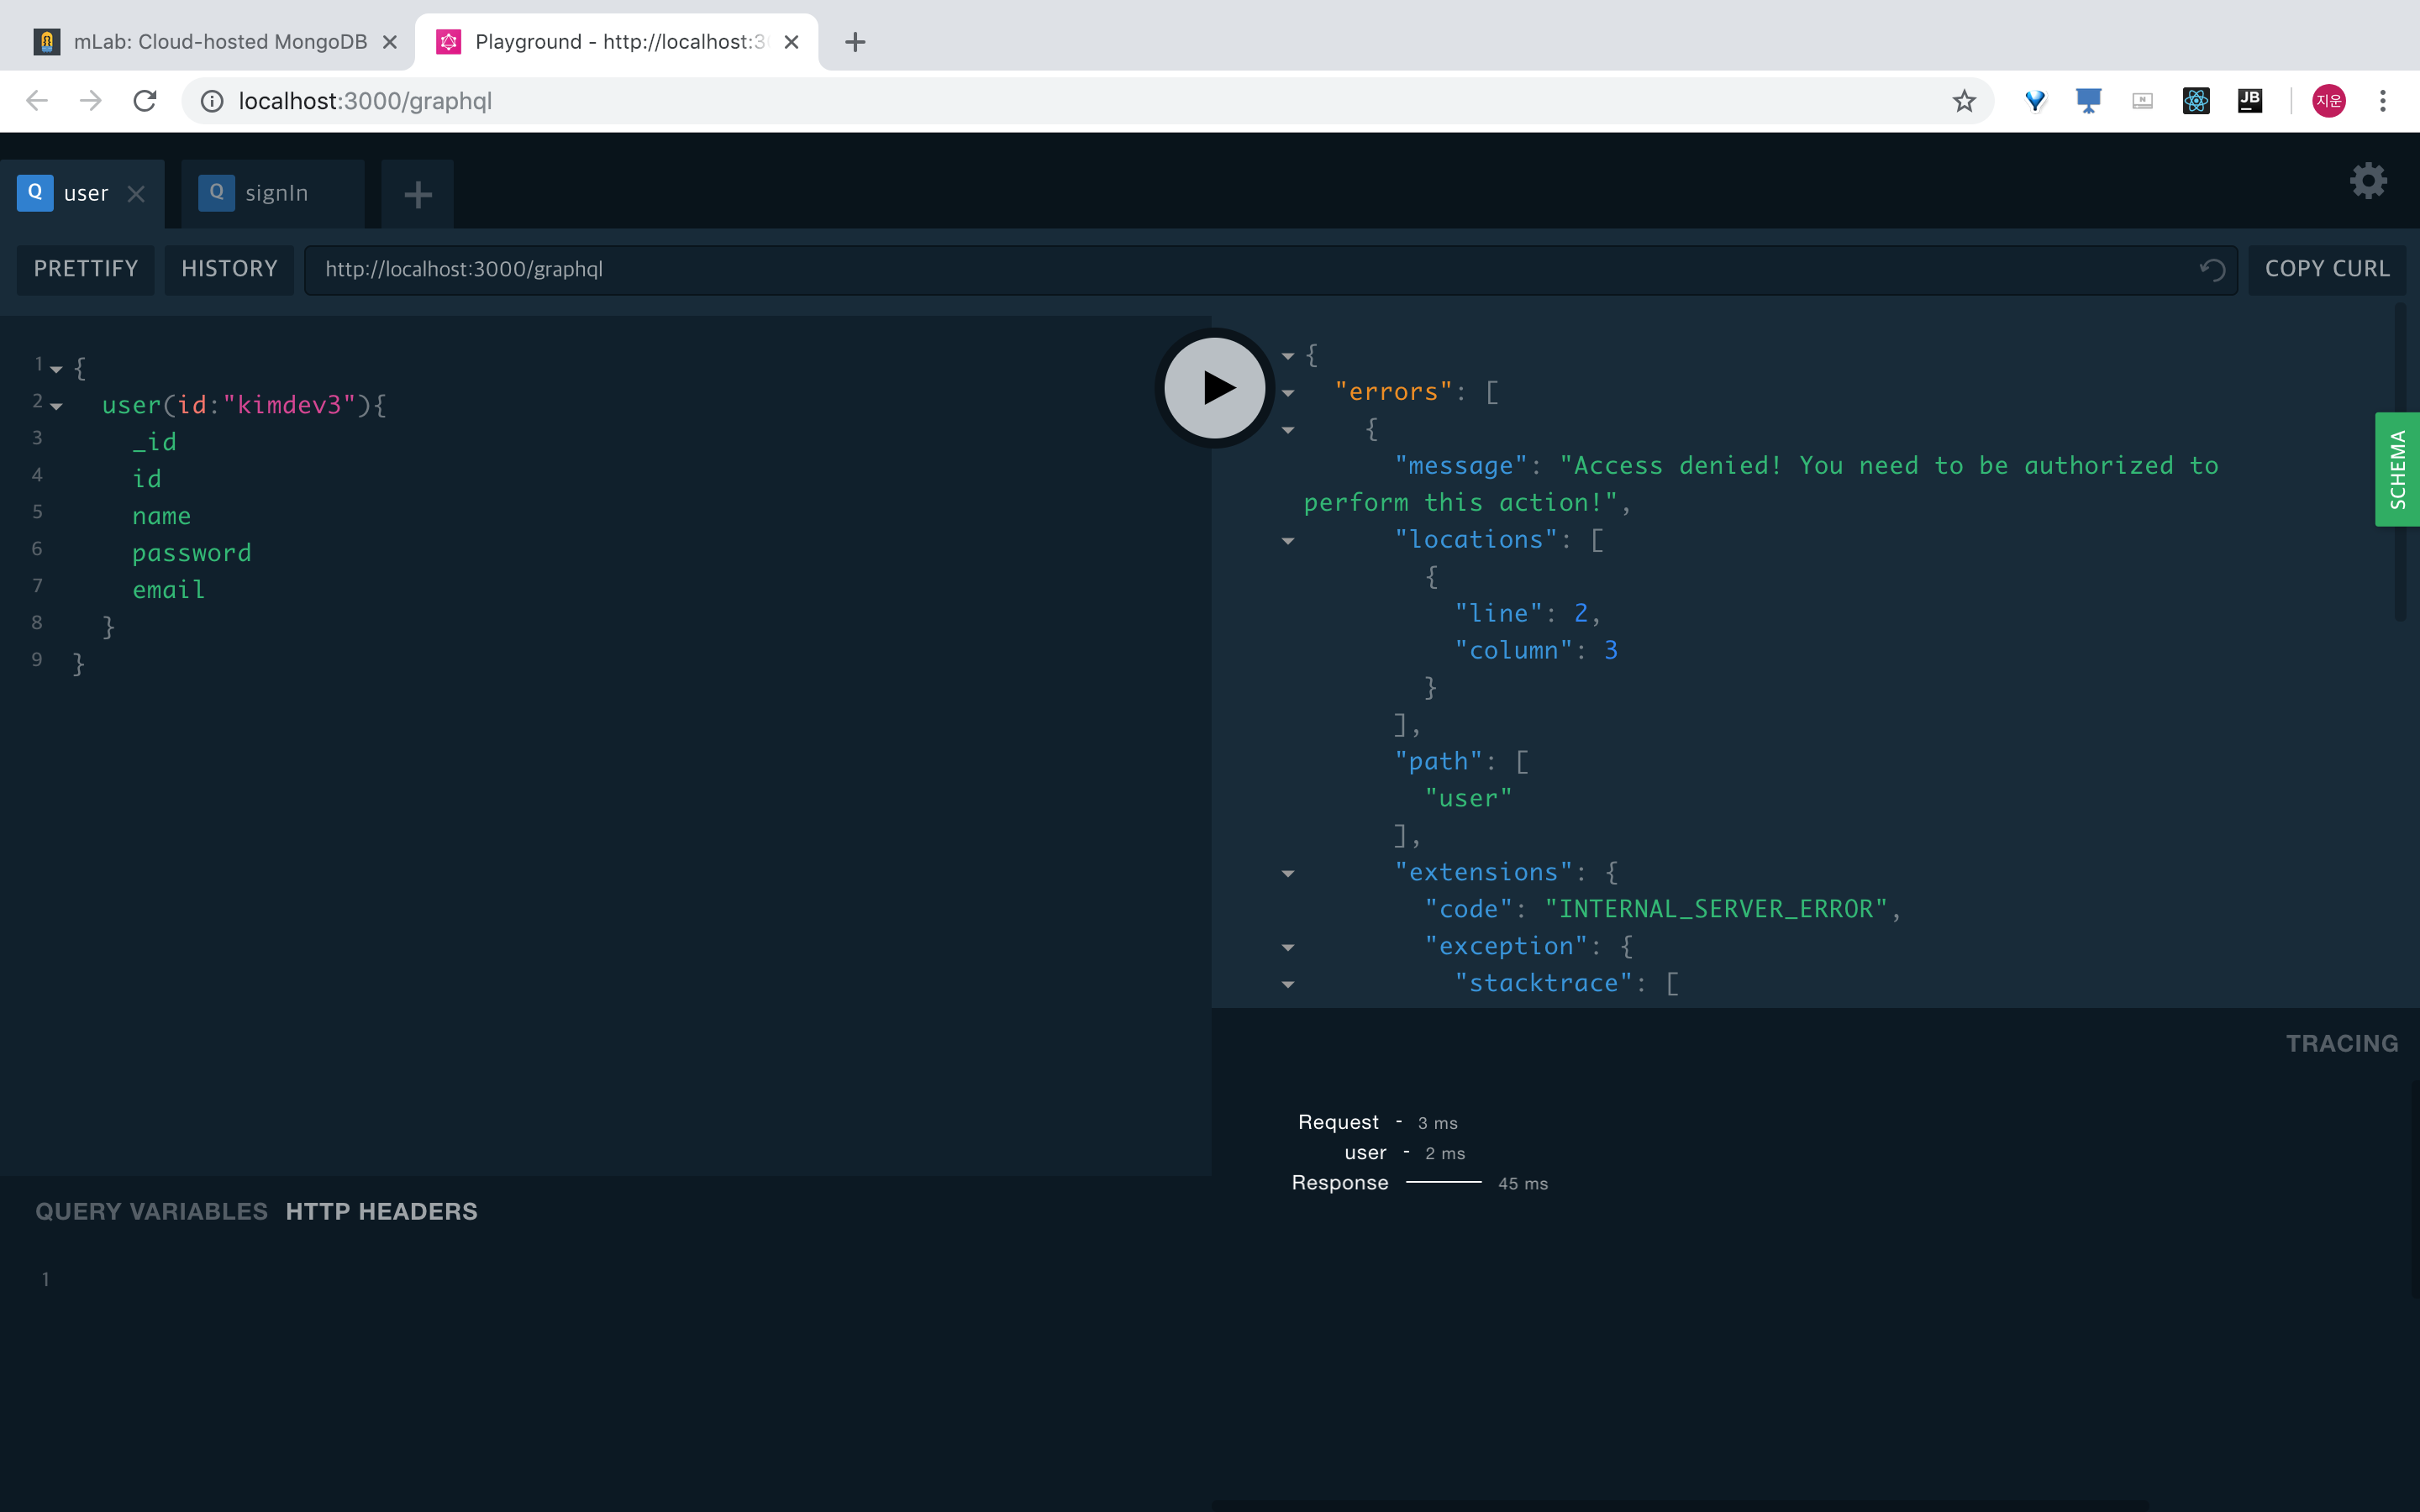Click the password field in query

pos(191,553)
